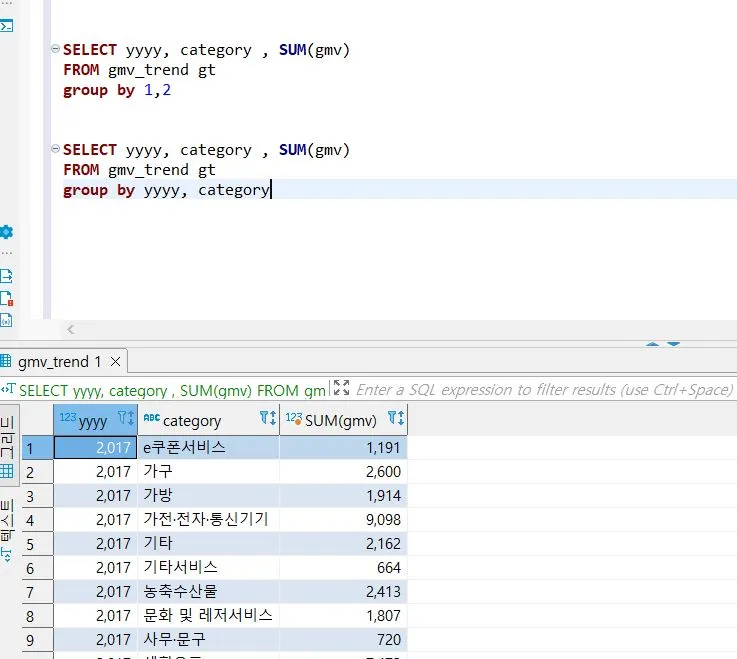The image size is (737, 659).
Task: Click the expand filter panel icon
Action: (341, 388)
